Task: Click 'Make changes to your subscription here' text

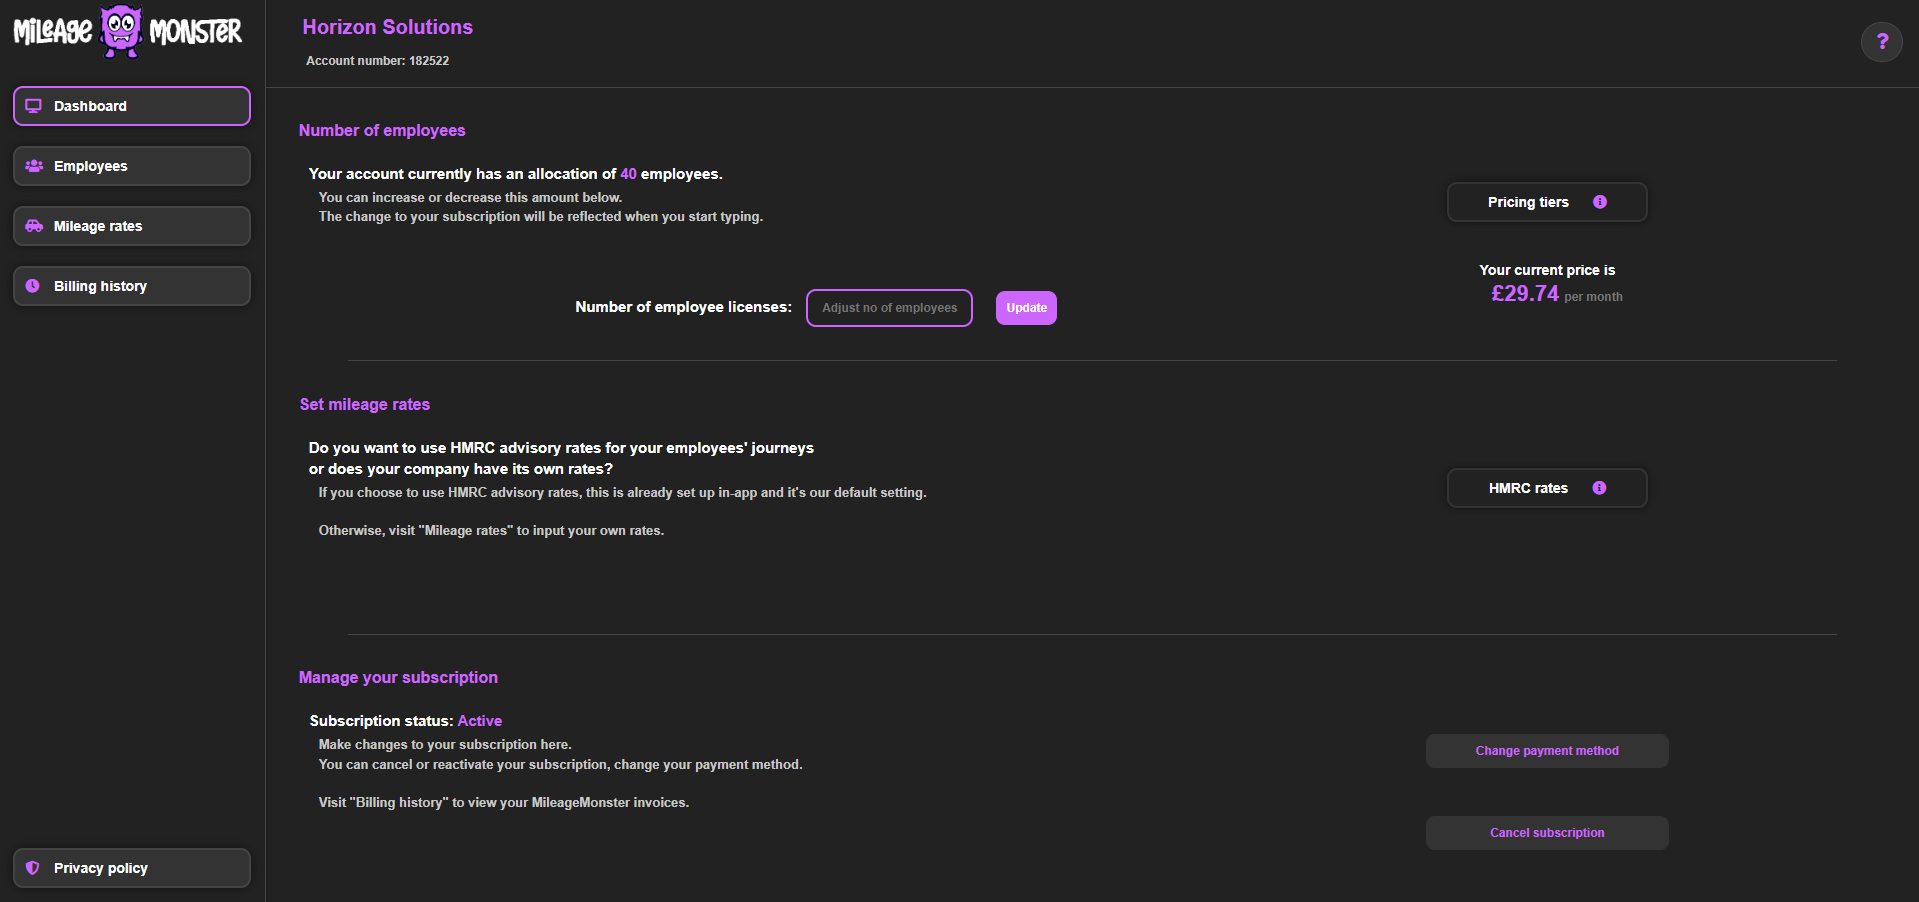Action: click(445, 745)
